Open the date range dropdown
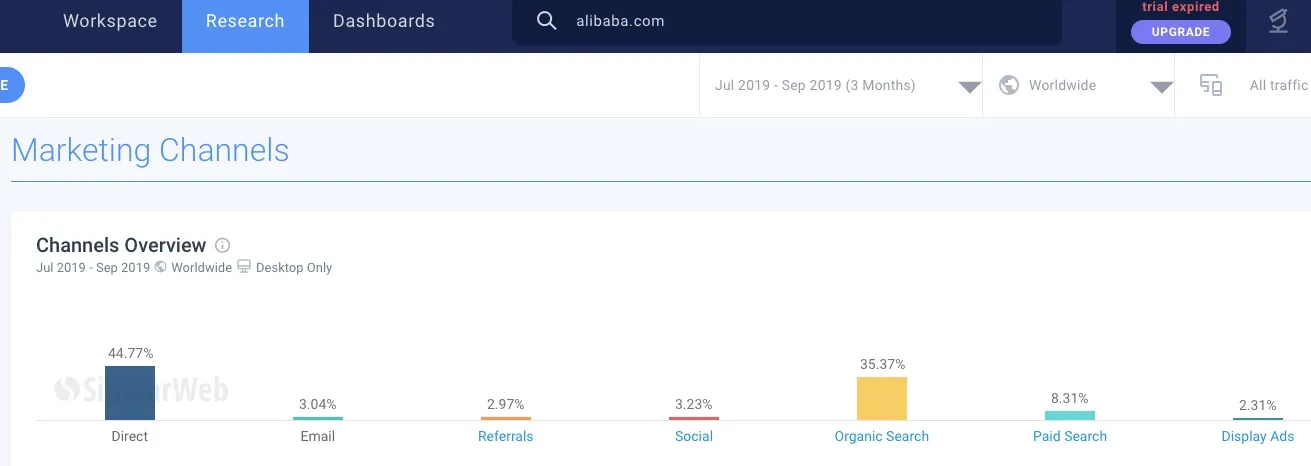Screen dimensions: 1311x466 click(968, 86)
